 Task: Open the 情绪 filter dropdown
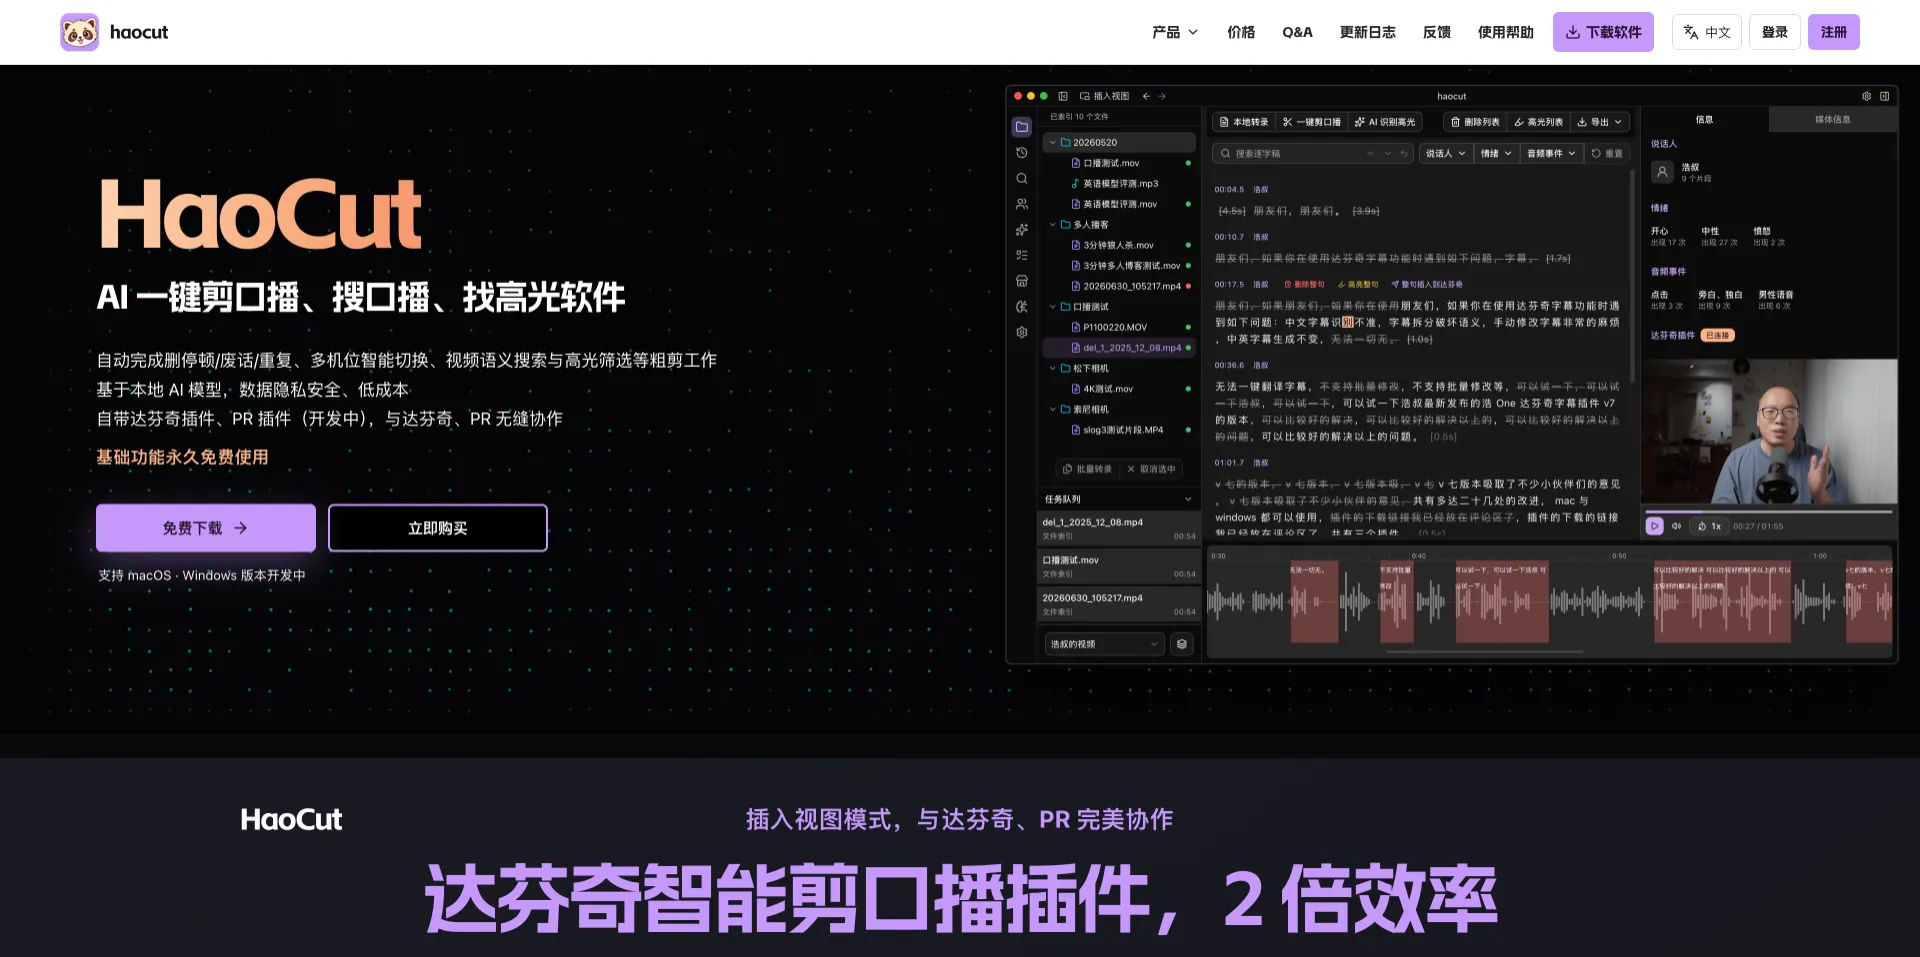tap(1496, 153)
